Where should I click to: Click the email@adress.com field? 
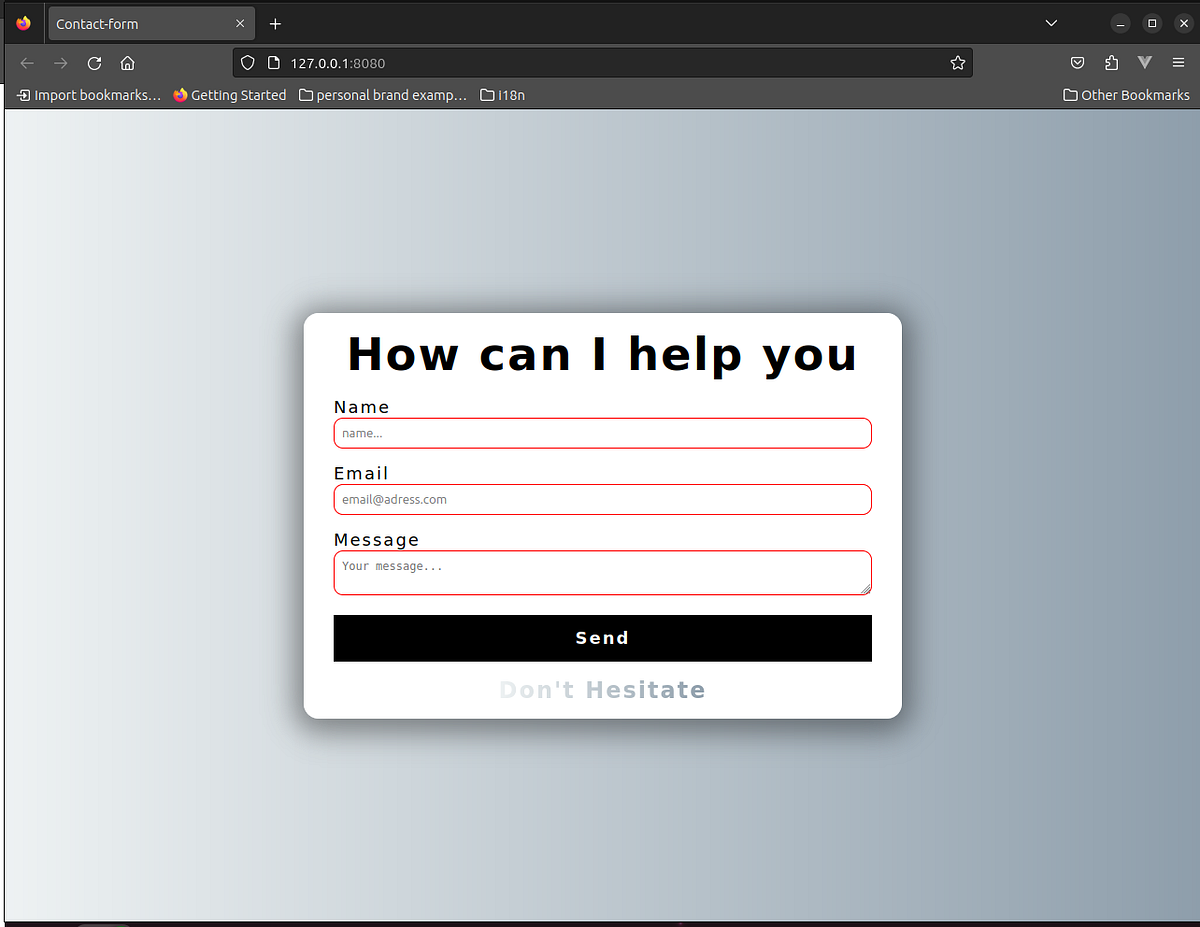[602, 499]
